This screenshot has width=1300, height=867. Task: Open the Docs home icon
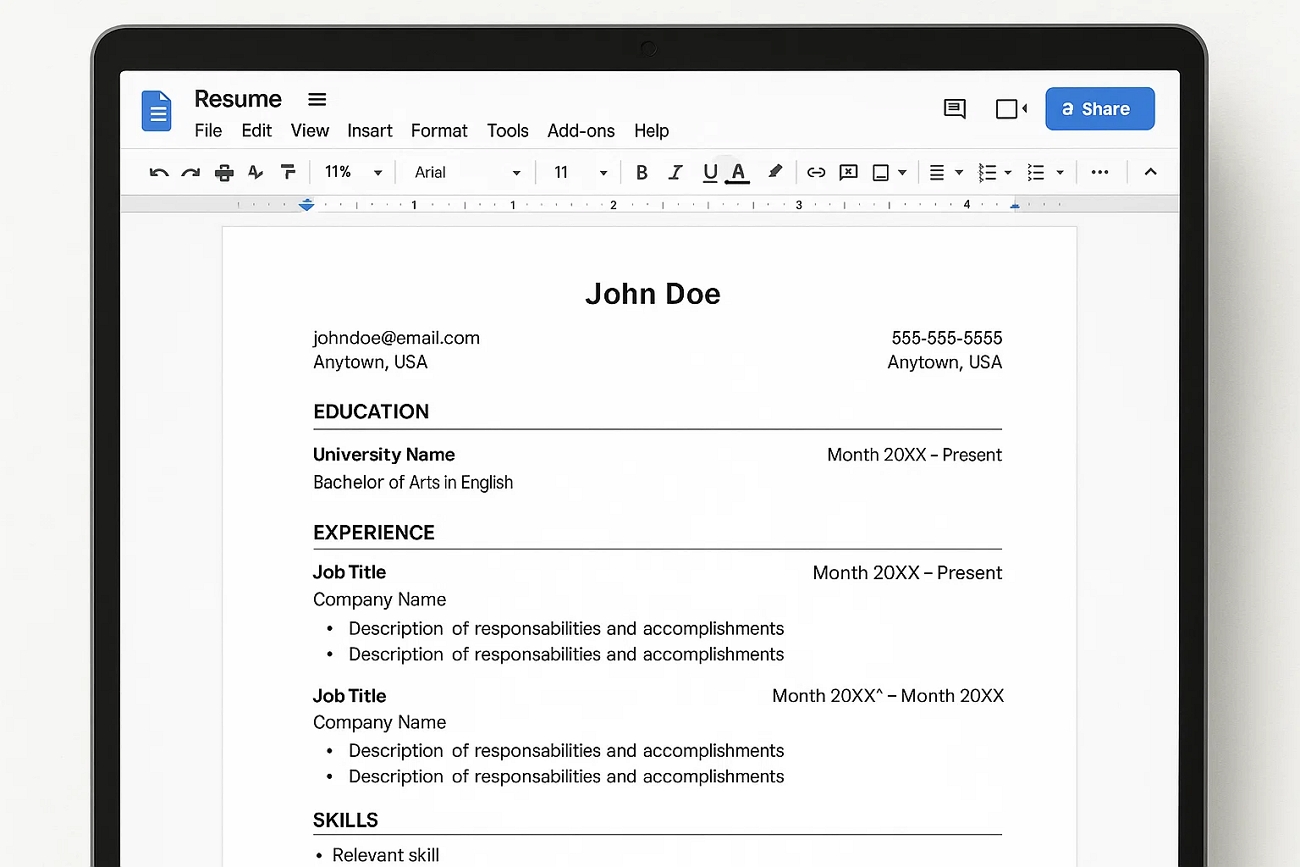(156, 110)
